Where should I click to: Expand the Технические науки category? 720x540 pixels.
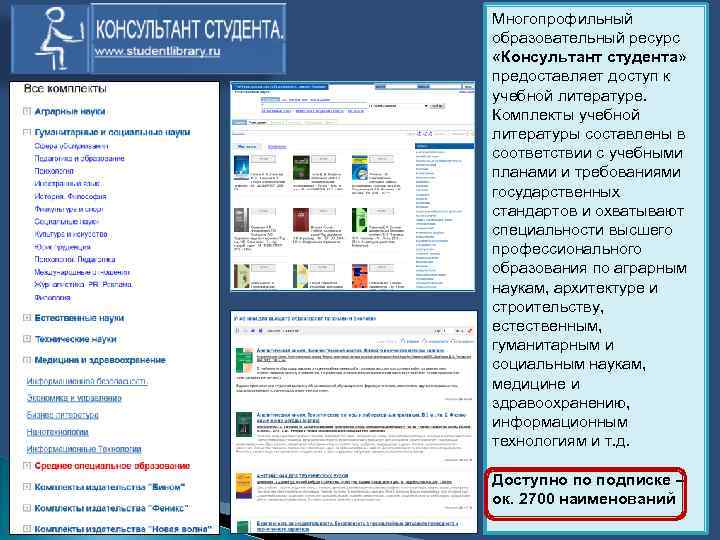tap(27, 339)
